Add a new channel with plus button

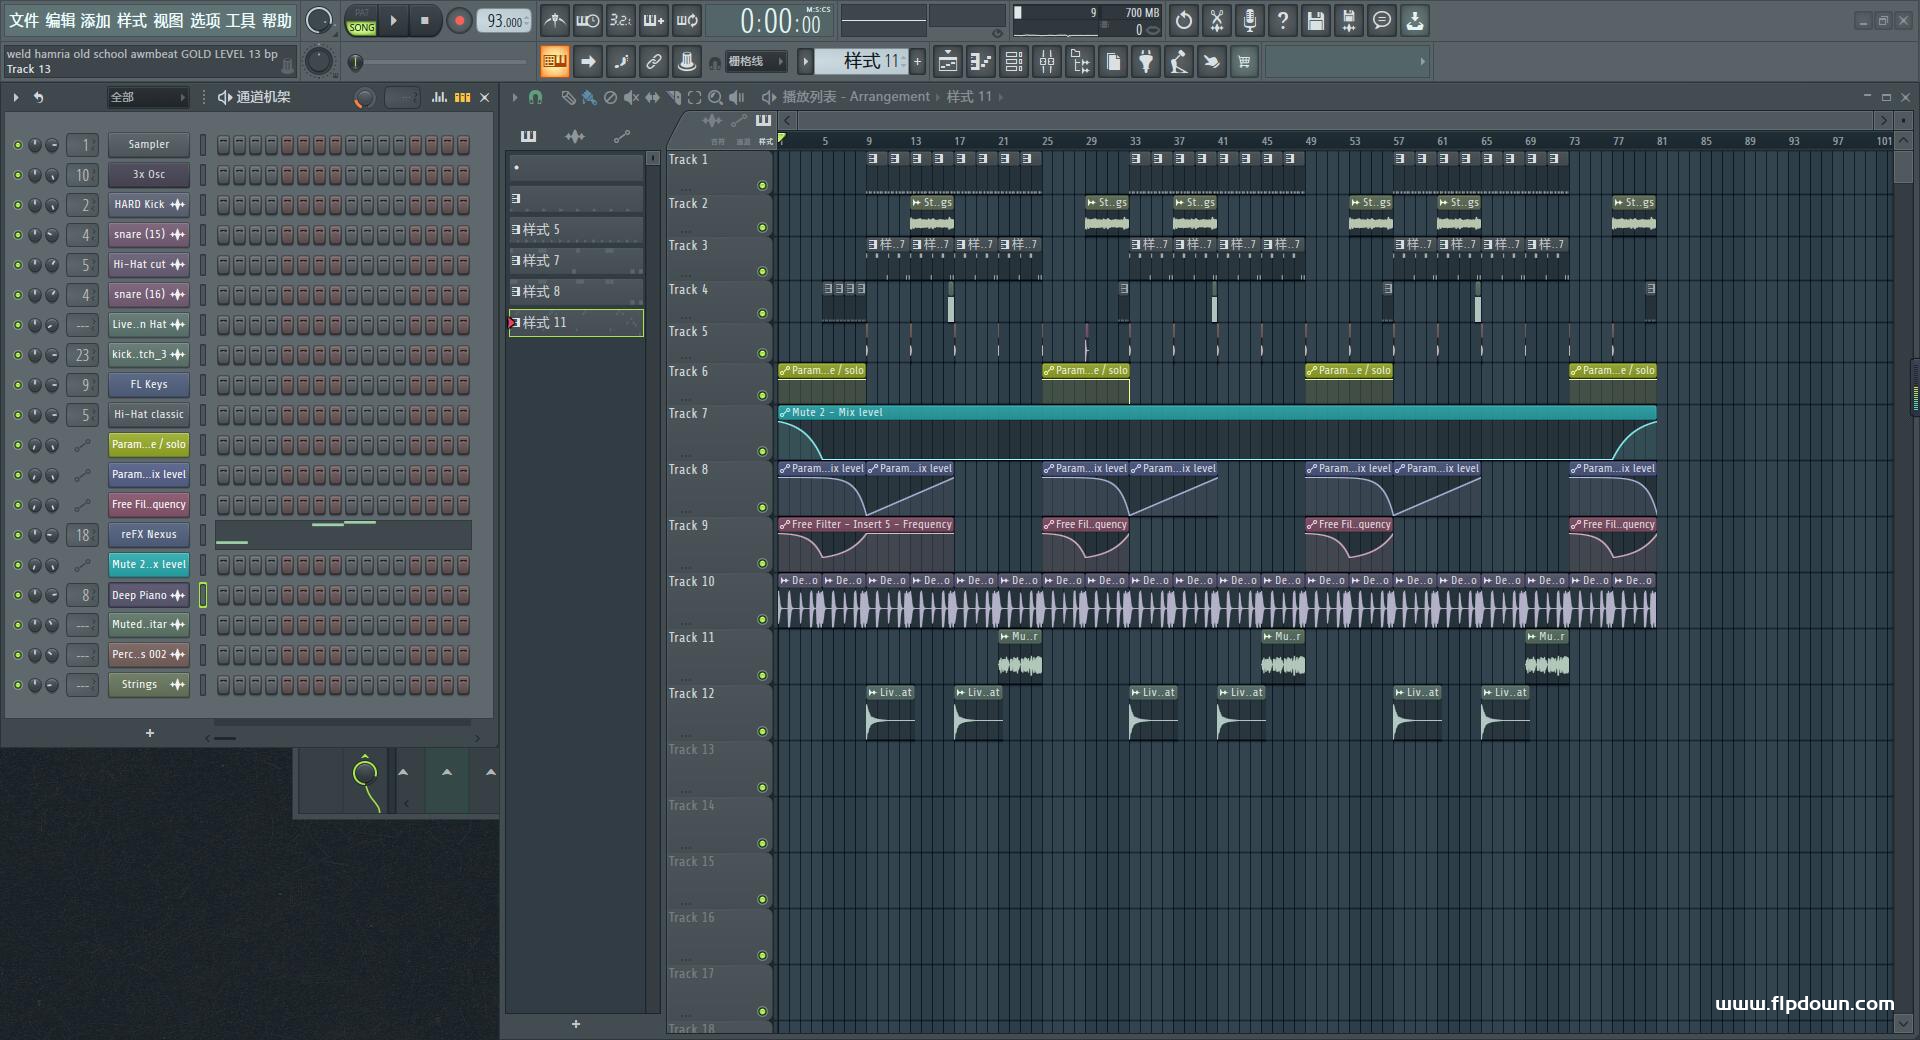150,733
